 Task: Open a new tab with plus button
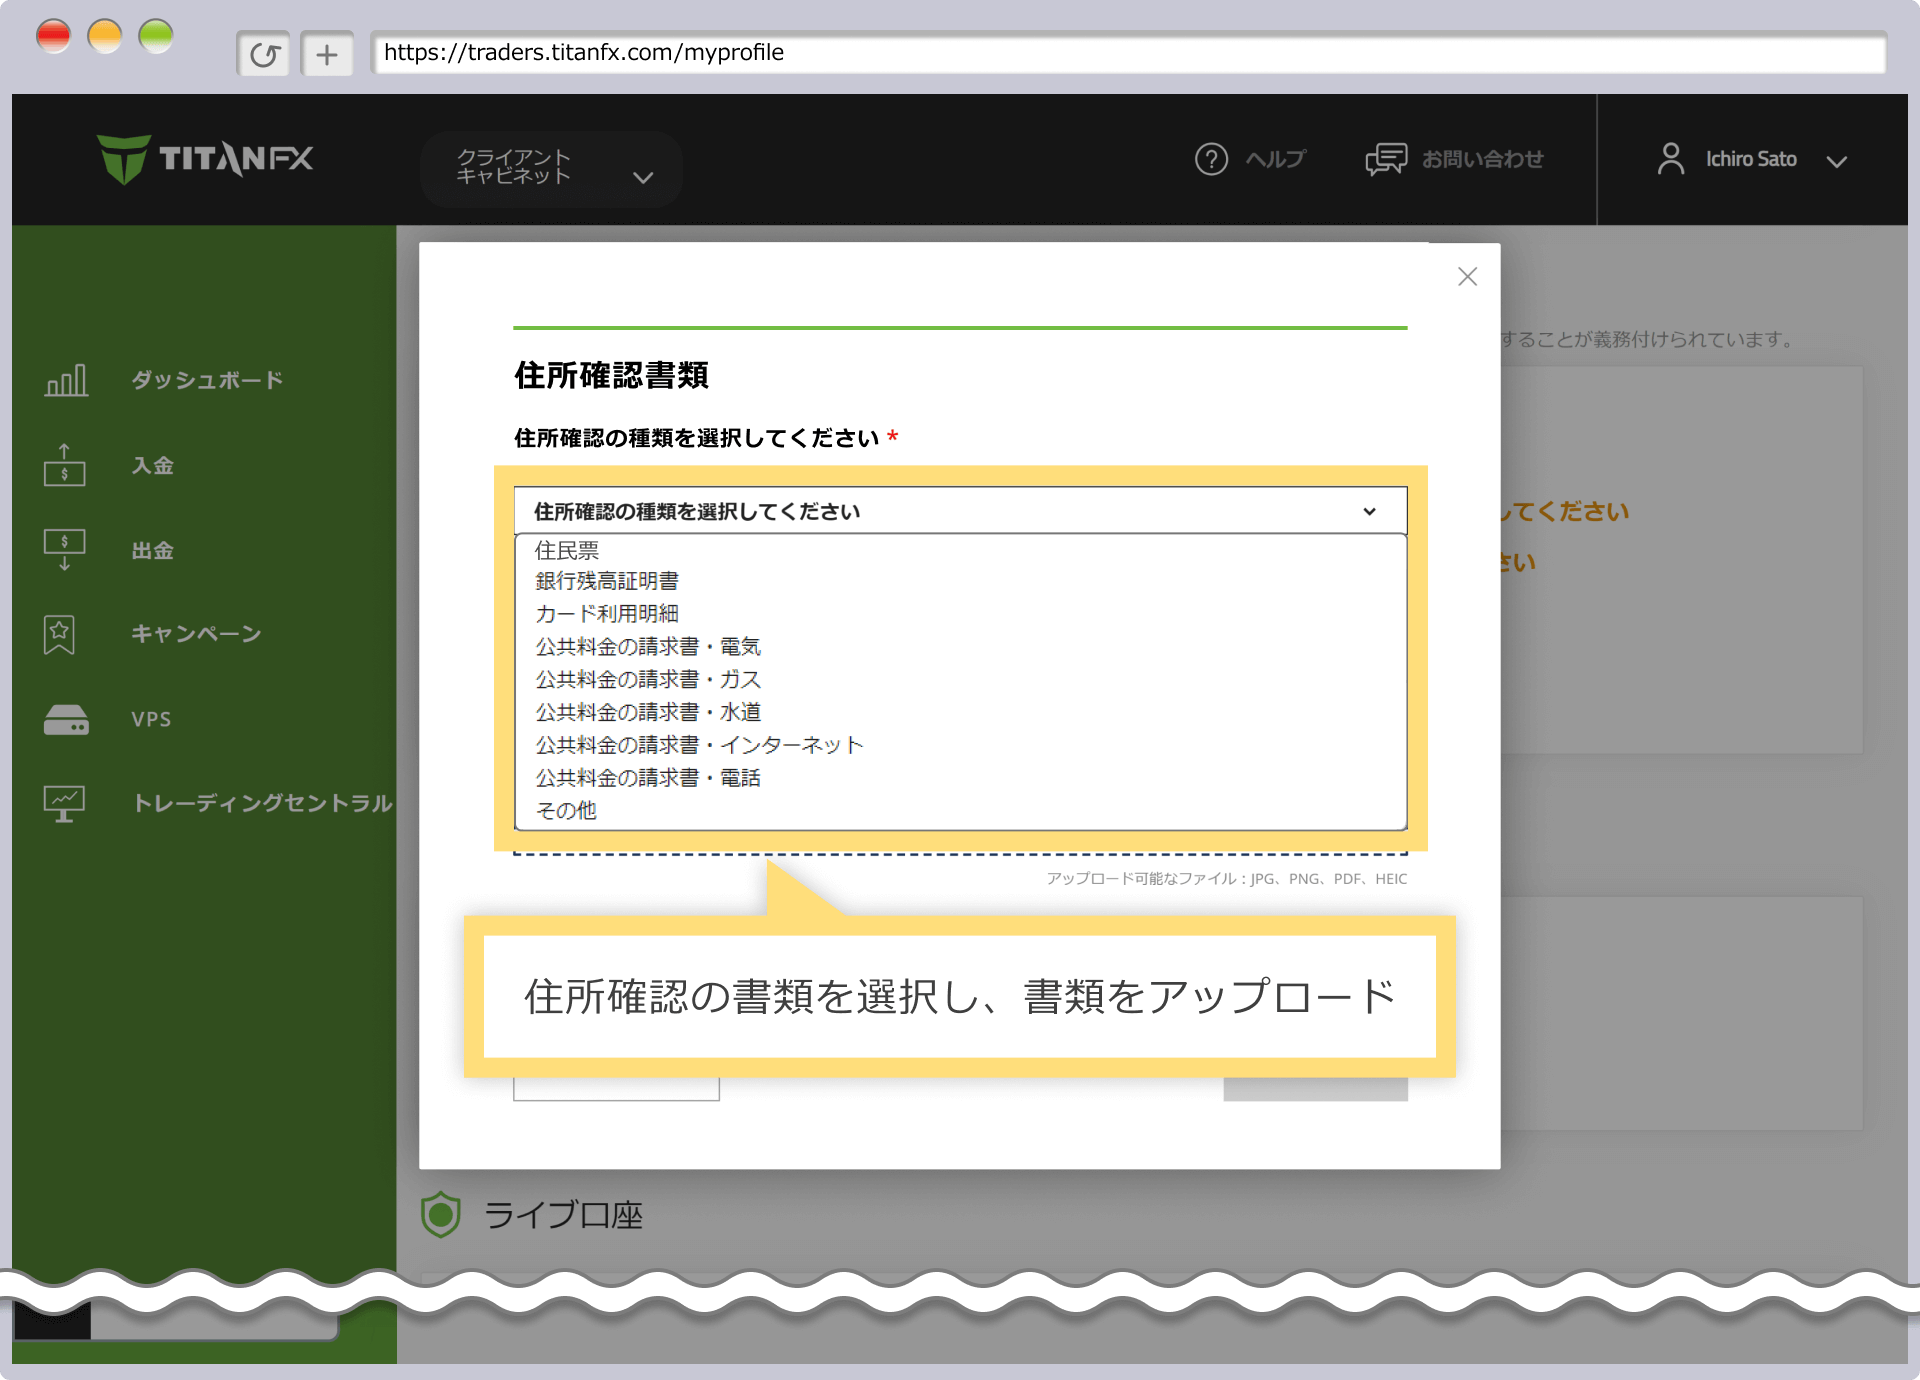[x=327, y=54]
